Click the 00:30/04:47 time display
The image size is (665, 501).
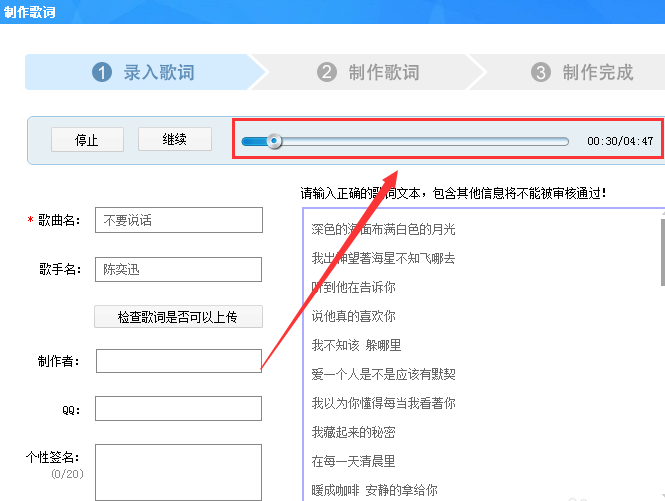coord(620,141)
